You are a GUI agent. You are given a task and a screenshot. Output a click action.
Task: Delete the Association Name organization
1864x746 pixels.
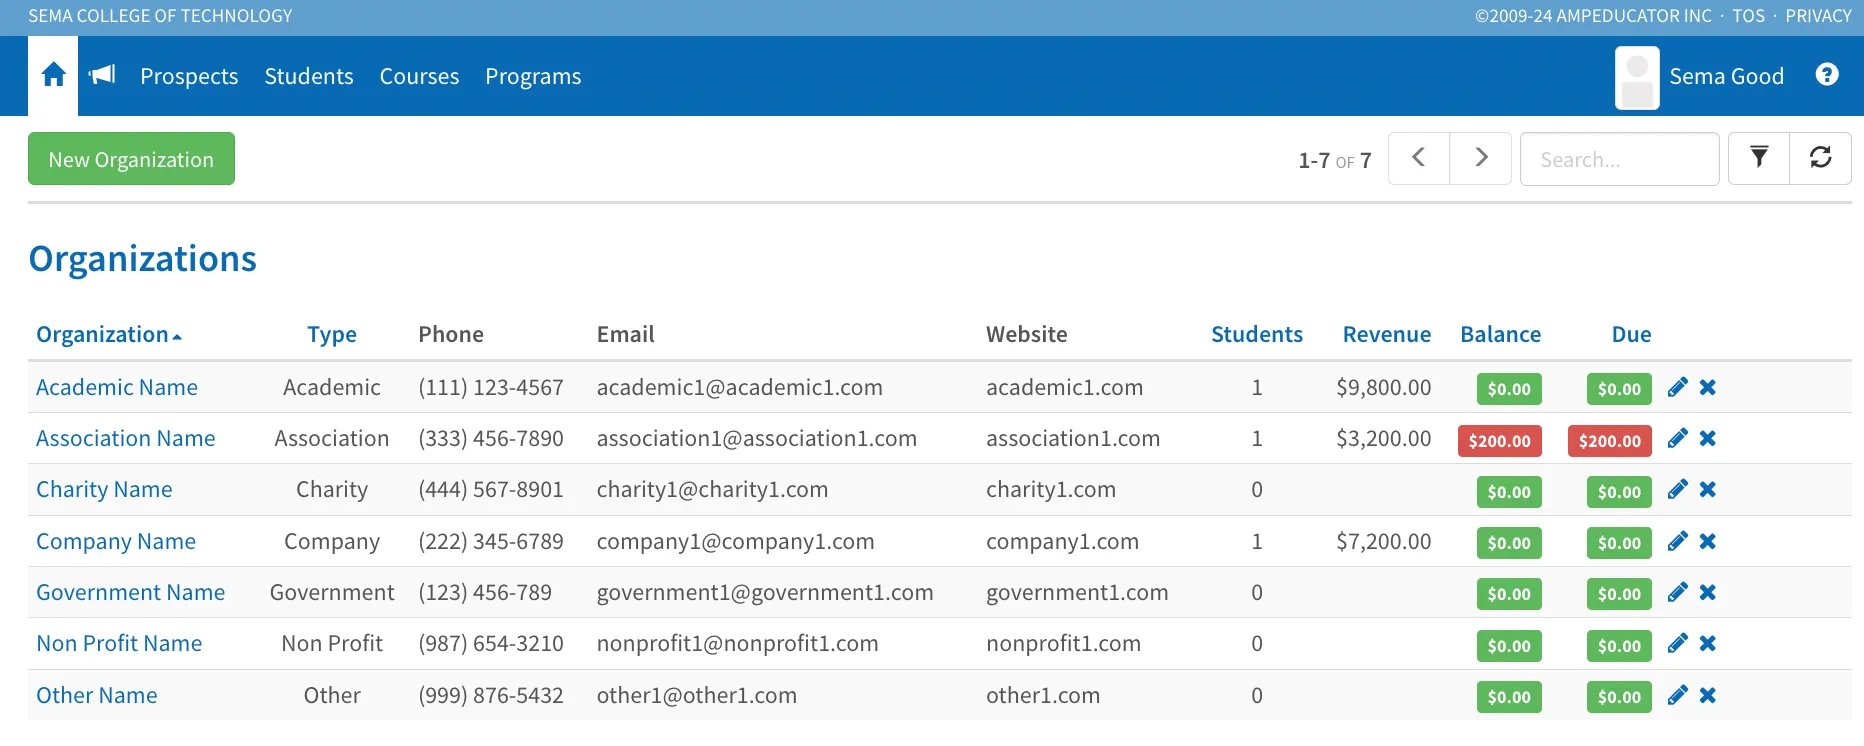1708,438
